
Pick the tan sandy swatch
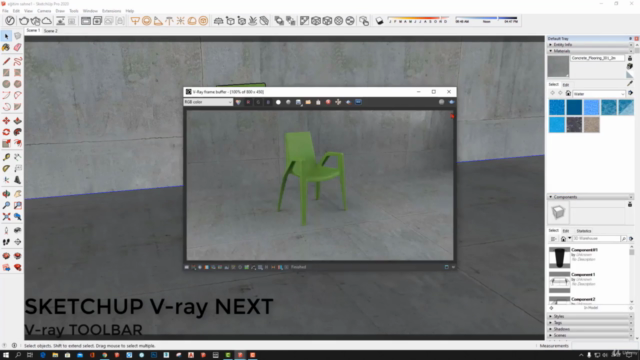(591, 124)
